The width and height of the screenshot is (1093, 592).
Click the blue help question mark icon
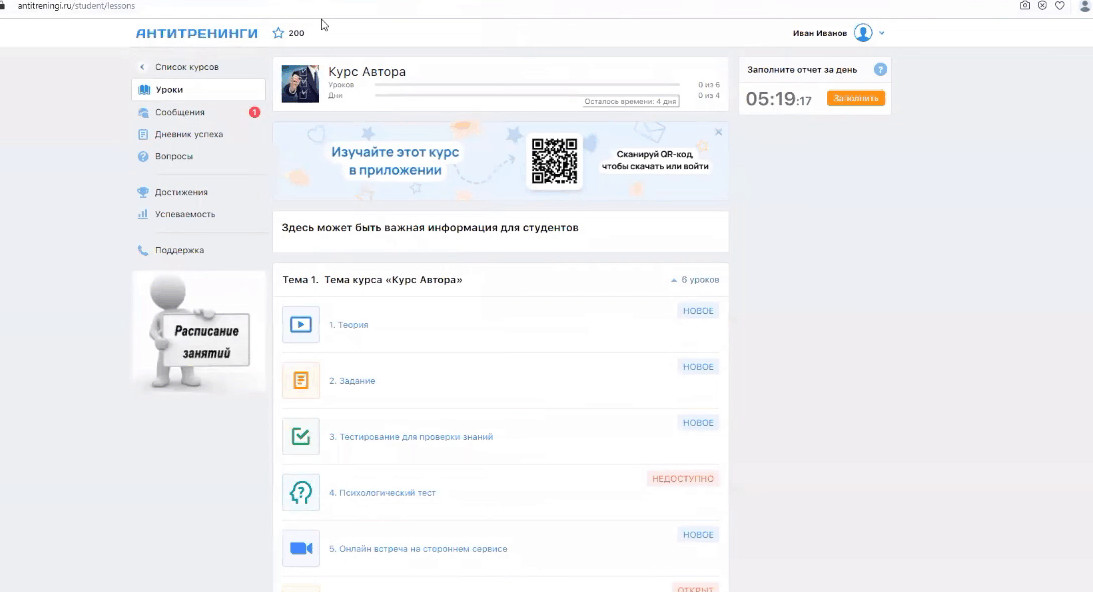(x=880, y=70)
